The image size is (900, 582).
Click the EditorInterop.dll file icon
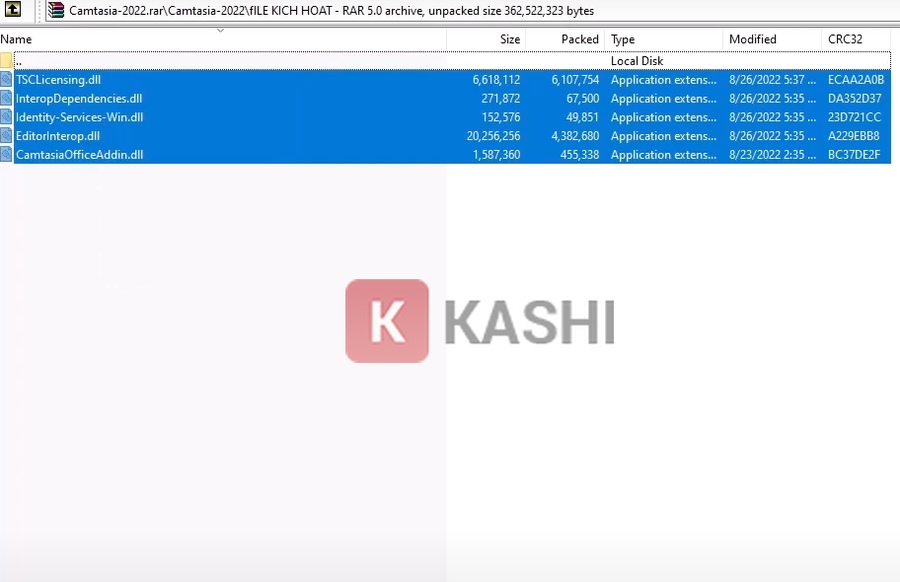(x=7, y=136)
